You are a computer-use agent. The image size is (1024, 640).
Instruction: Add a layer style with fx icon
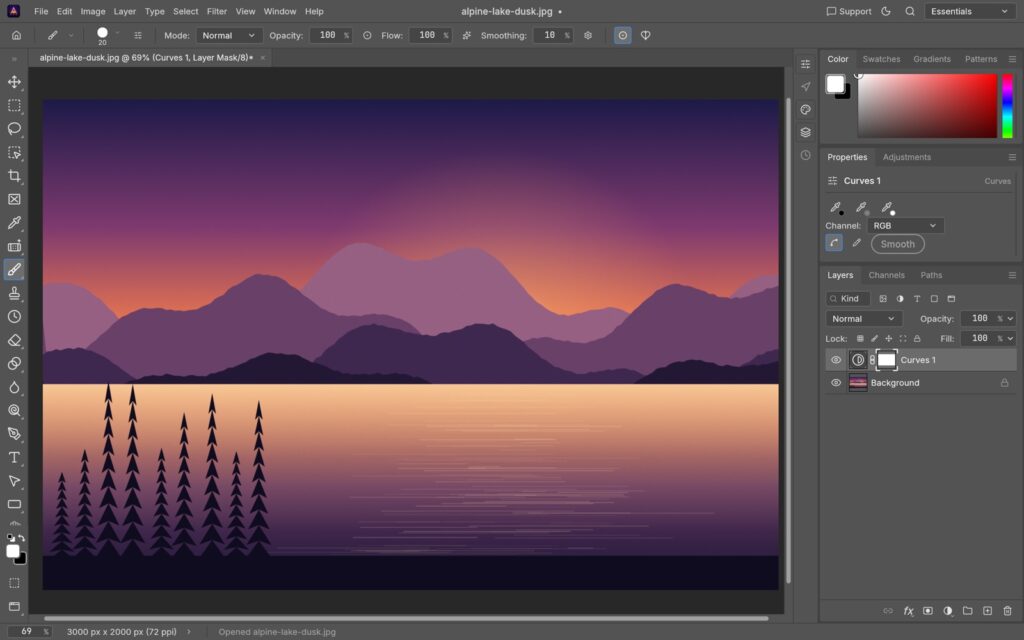(908, 611)
